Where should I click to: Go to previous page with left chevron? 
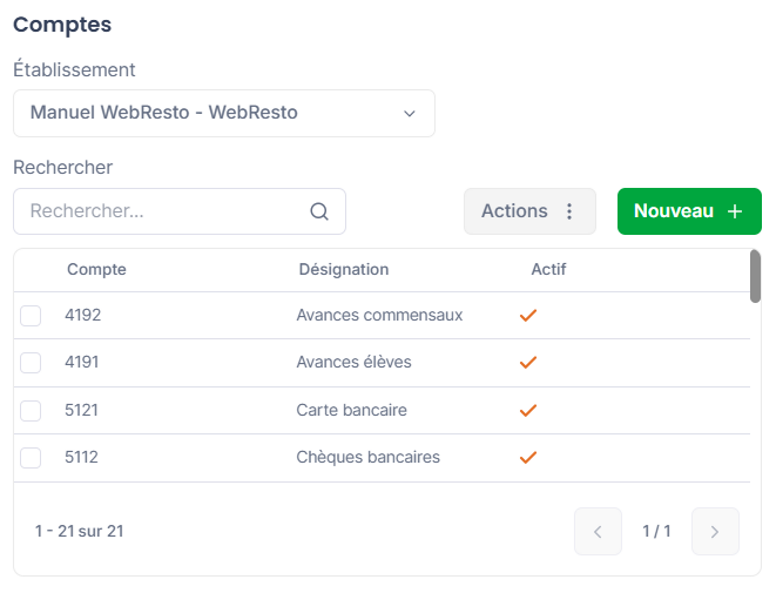pyautogui.click(x=598, y=532)
